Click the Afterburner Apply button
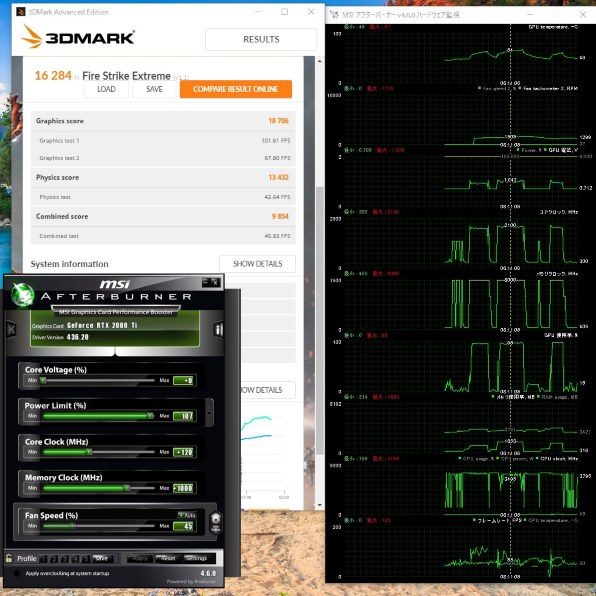 click(139, 558)
